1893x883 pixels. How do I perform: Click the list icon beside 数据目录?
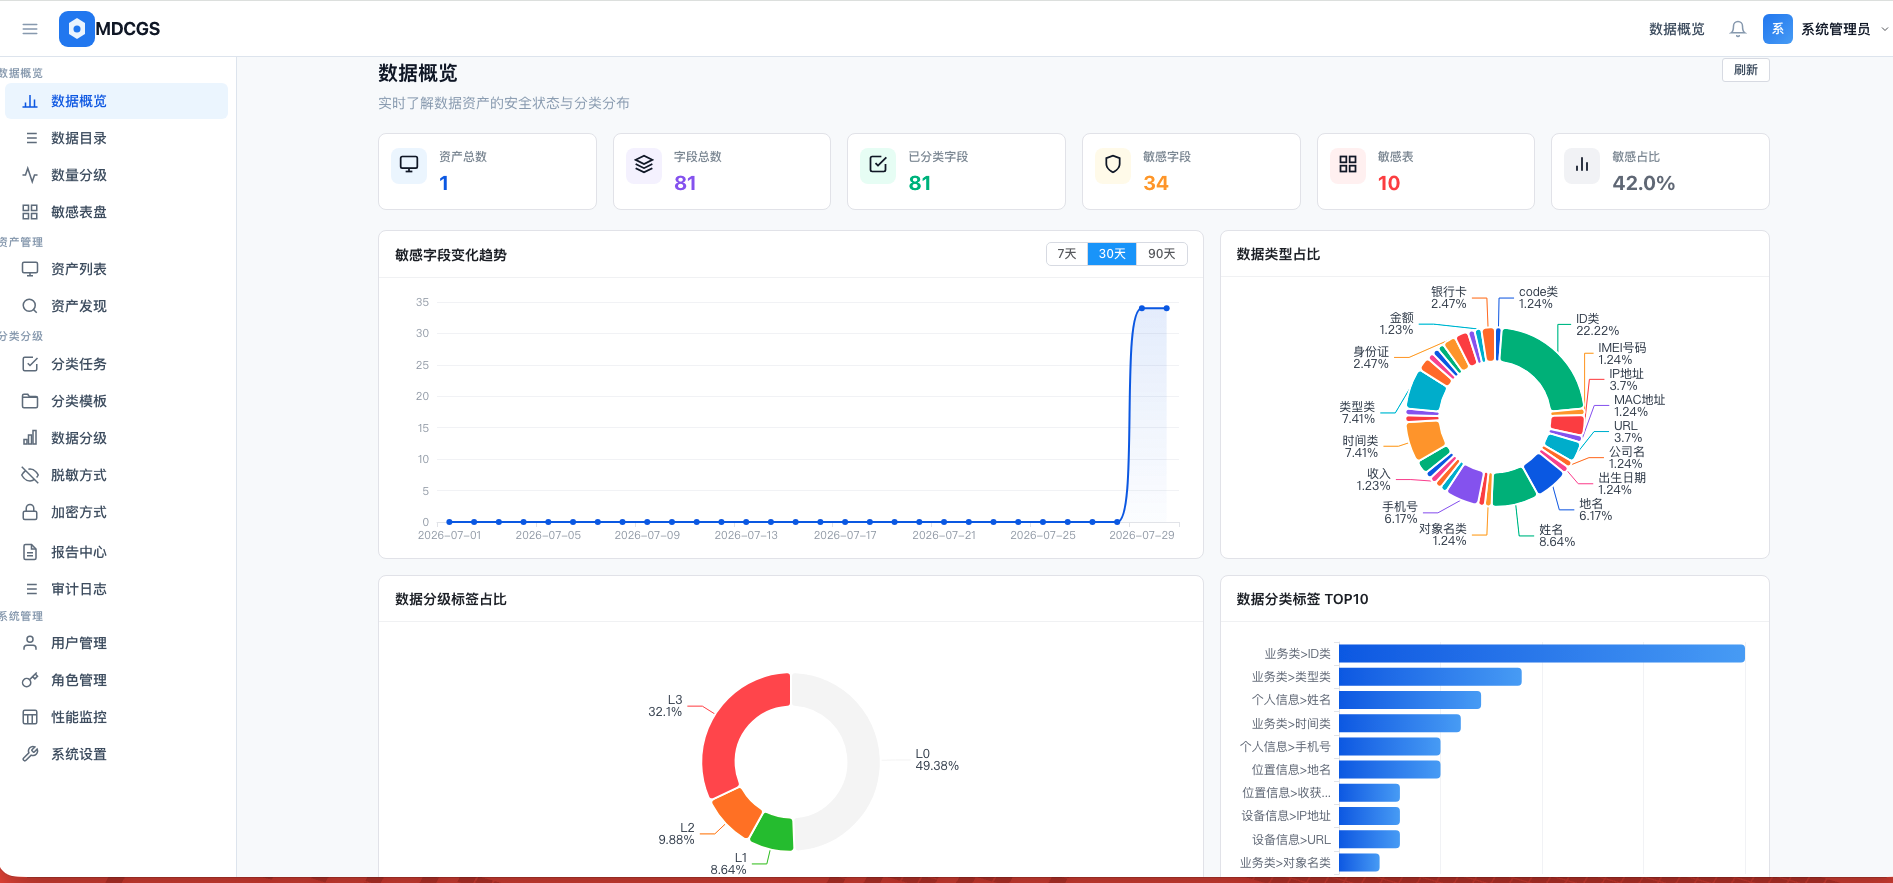tap(30, 138)
